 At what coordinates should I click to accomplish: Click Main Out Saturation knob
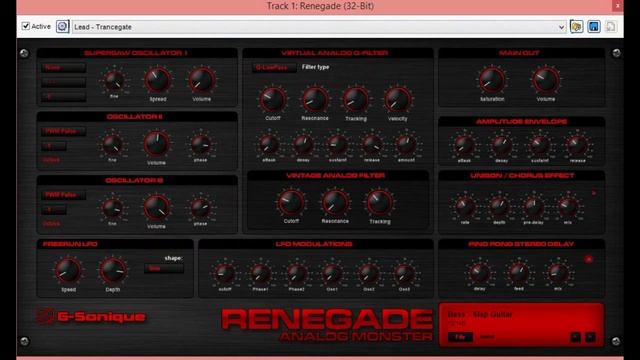point(492,80)
